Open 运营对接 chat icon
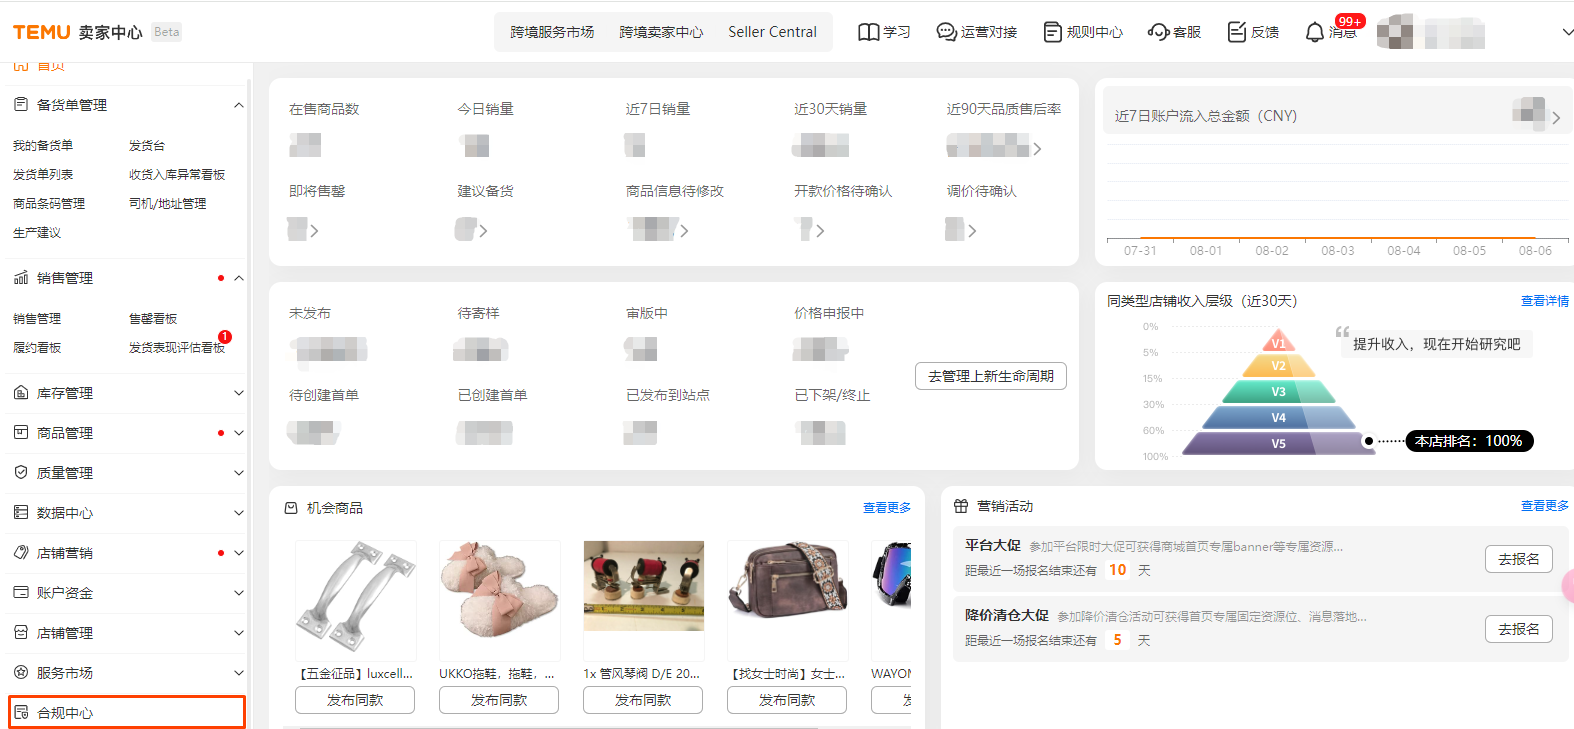 946,32
